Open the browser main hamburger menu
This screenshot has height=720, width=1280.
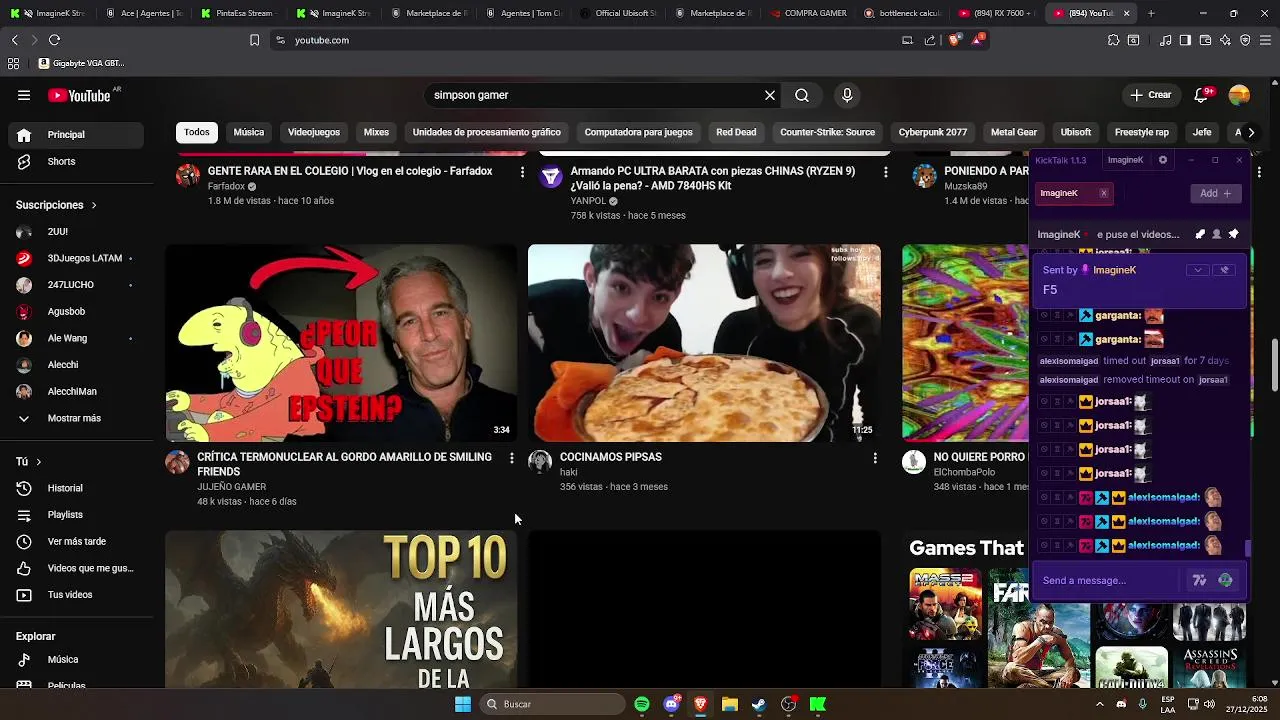point(1265,40)
